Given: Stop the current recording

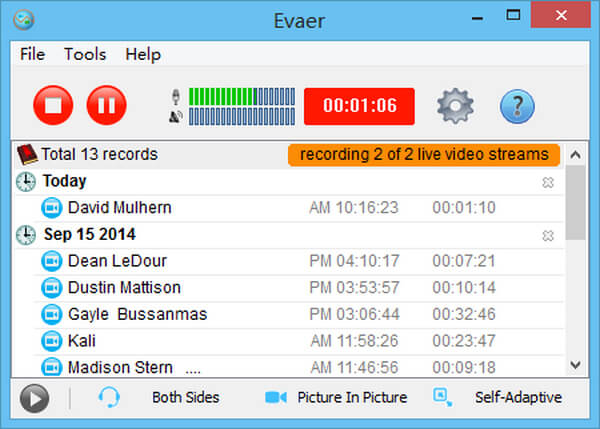Looking at the screenshot, I should pos(53,105).
